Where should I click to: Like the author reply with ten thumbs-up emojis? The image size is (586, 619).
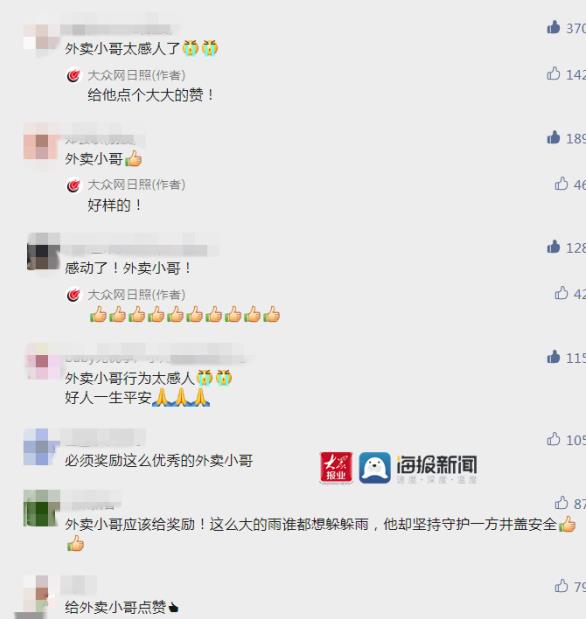561,293
